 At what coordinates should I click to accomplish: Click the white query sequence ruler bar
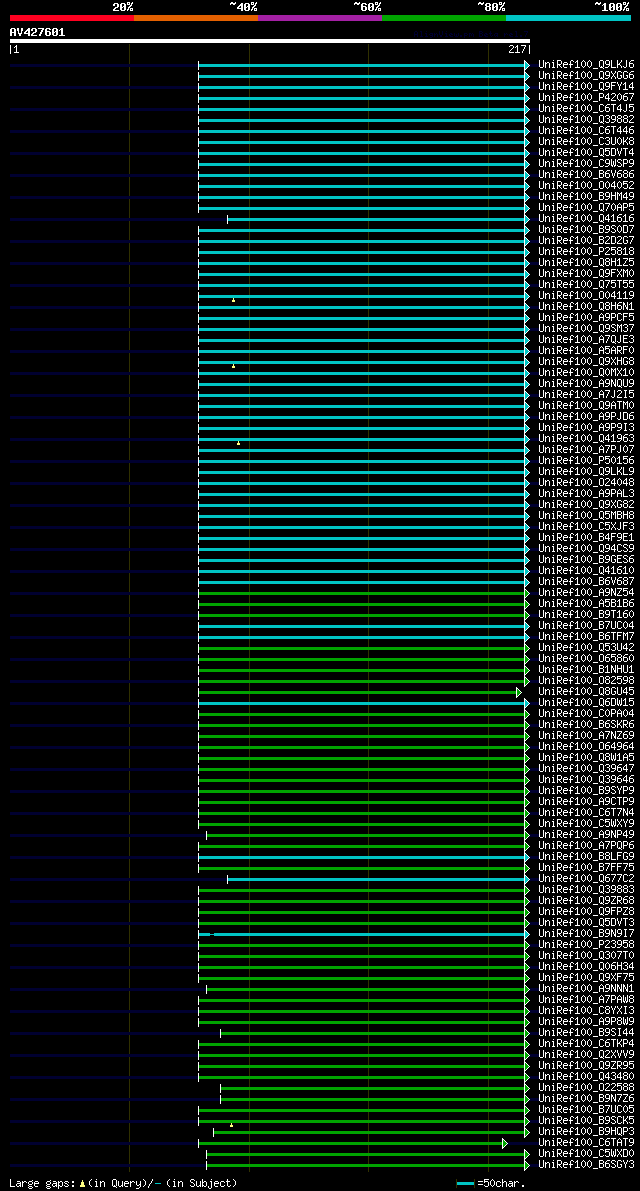pos(270,41)
